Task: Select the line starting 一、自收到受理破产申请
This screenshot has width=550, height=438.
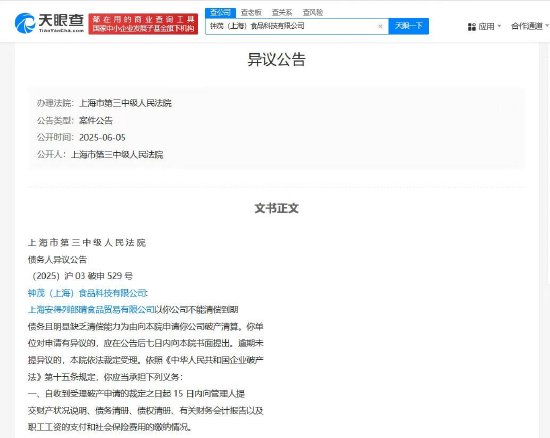Action: tap(136, 393)
